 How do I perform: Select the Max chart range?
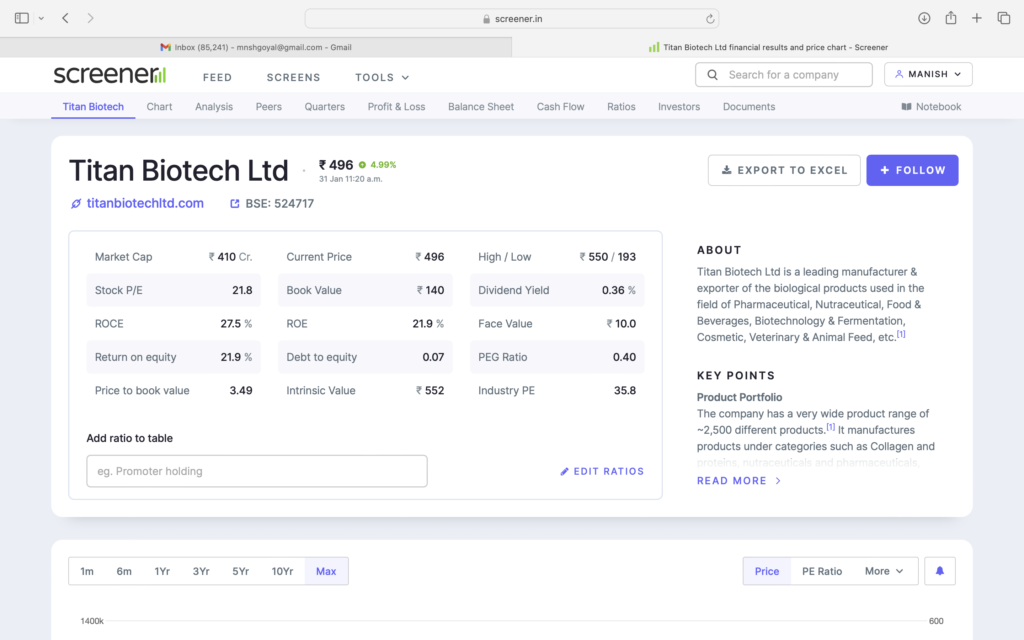[326, 571]
